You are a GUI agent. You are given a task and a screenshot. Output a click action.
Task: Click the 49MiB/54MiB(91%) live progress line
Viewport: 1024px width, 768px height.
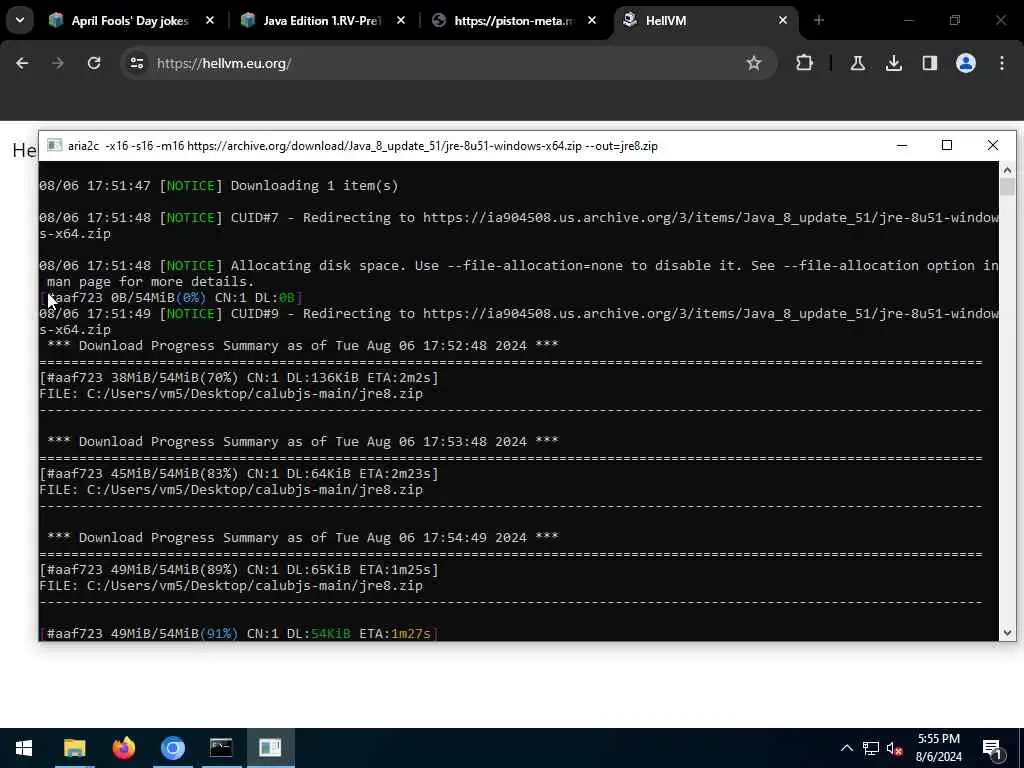click(x=239, y=633)
